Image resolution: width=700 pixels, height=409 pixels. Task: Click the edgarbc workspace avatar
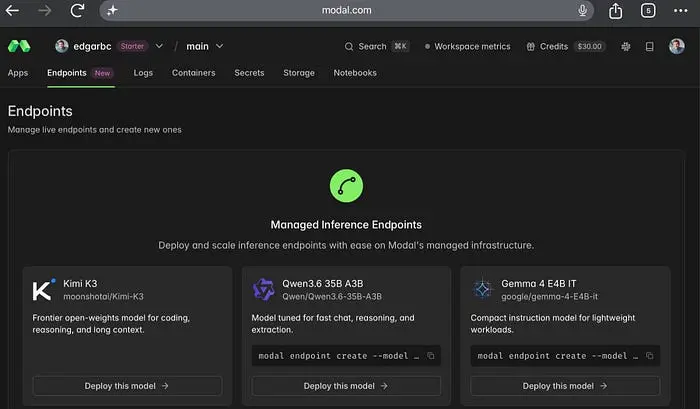click(62, 46)
